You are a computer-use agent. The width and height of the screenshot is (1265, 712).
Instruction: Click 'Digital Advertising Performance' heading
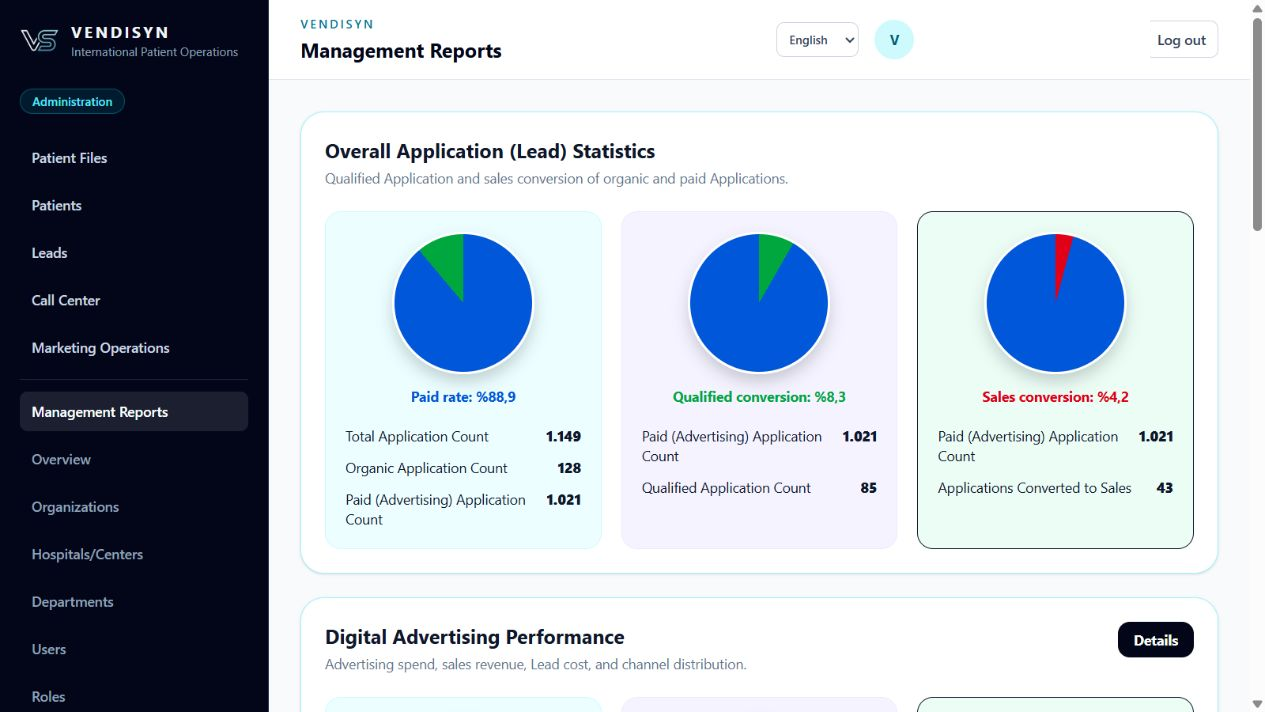pos(474,637)
